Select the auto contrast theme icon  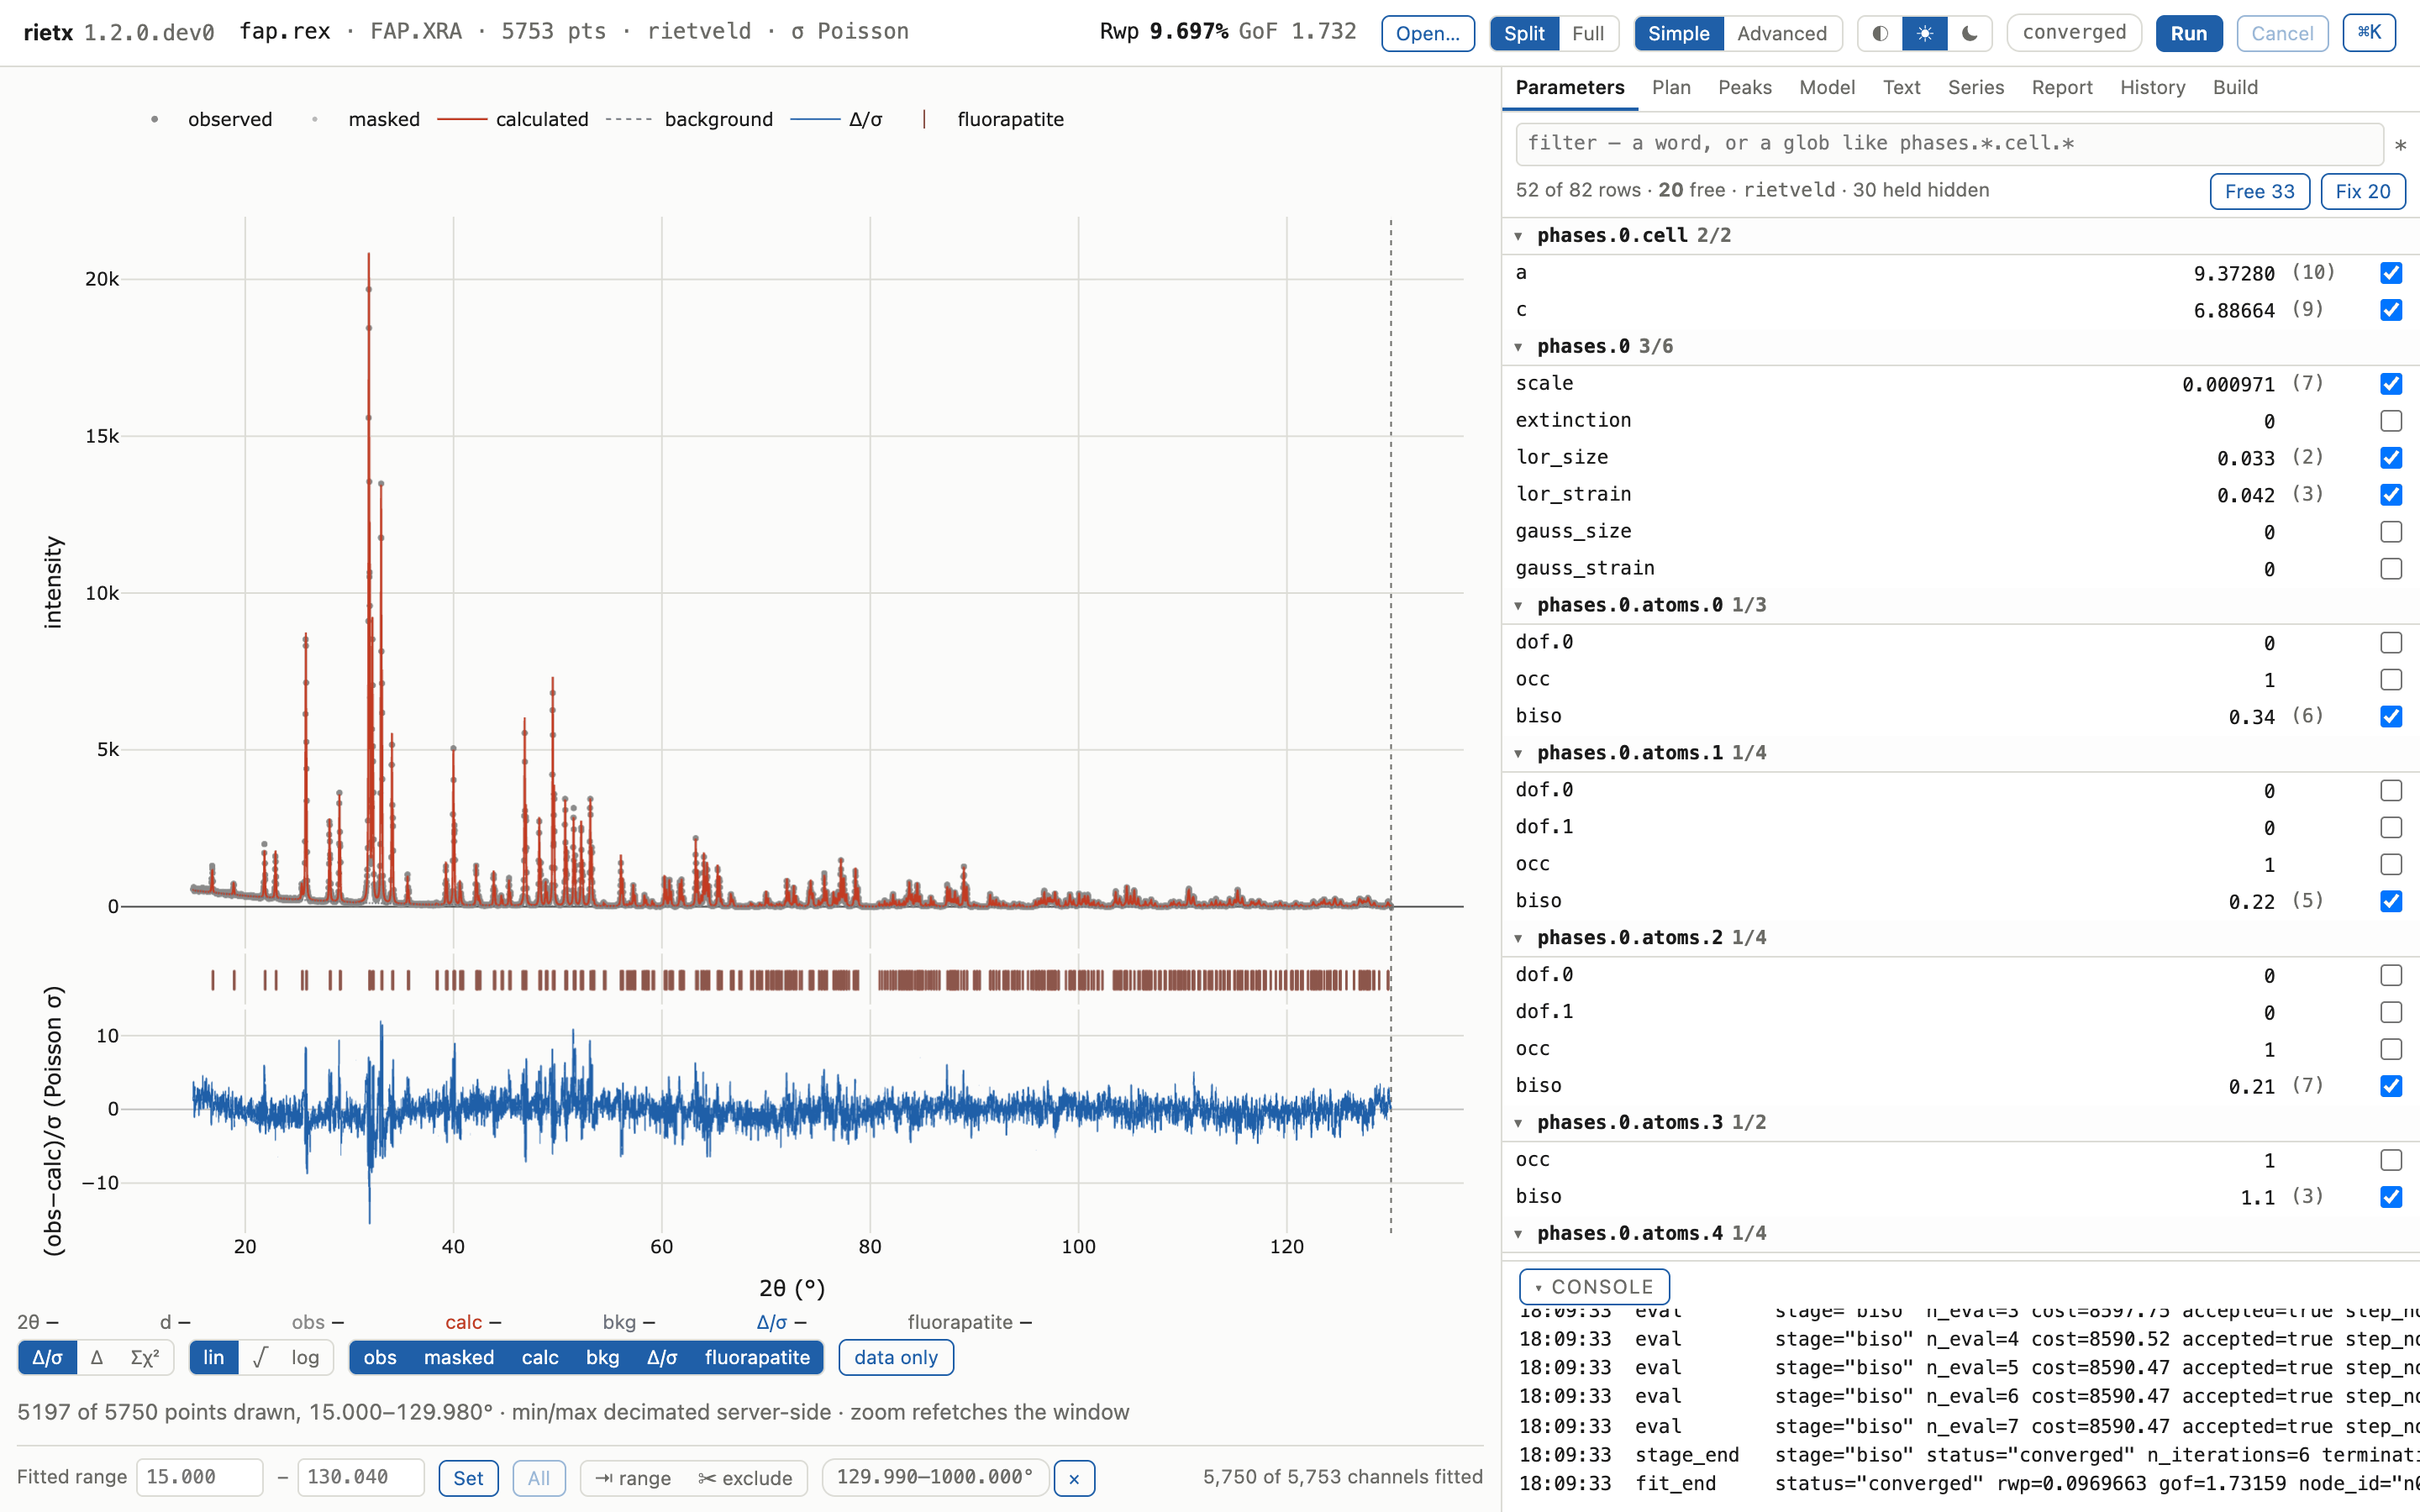(1880, 33)
